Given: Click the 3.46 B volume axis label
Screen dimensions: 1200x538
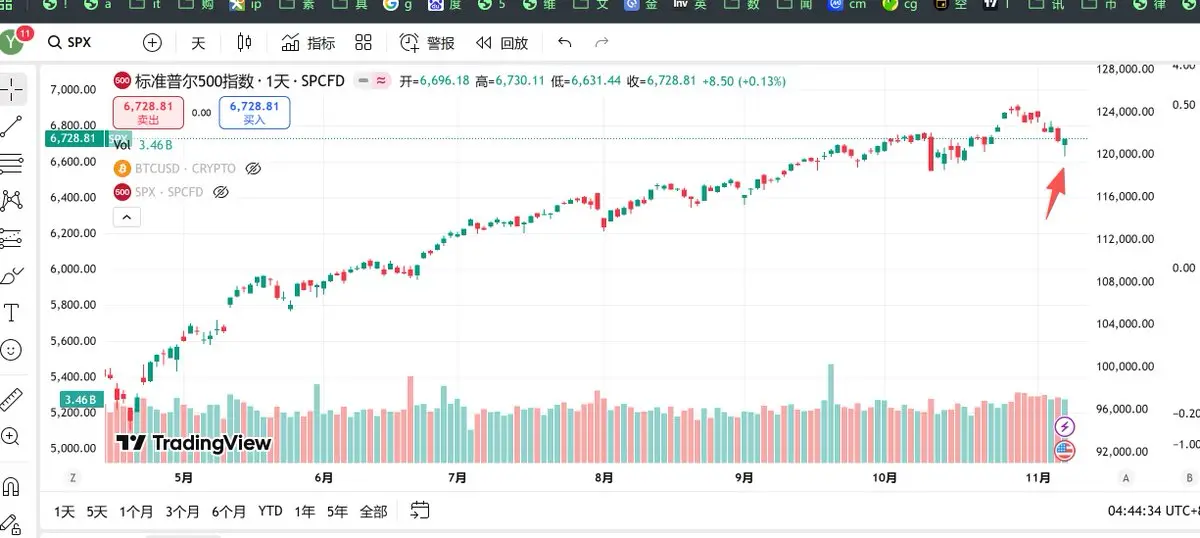Looking at the screenshot, I should [80, 400].
